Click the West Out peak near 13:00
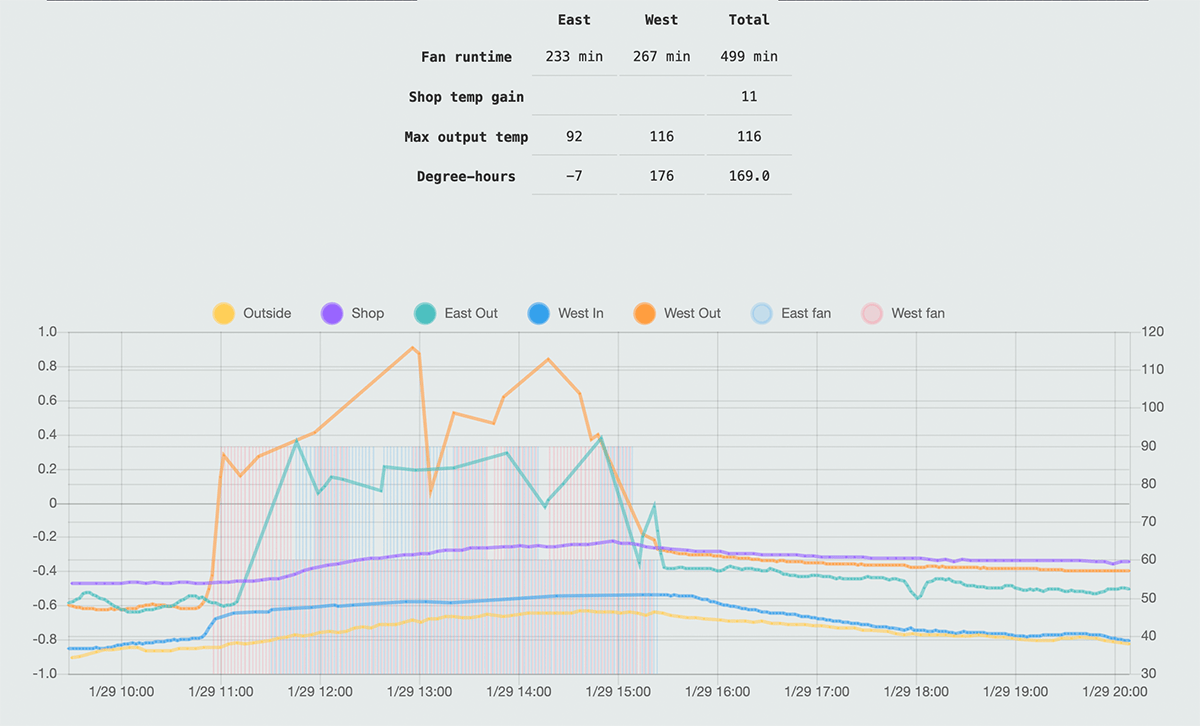1200x726 pixels. tap(413, 348)
